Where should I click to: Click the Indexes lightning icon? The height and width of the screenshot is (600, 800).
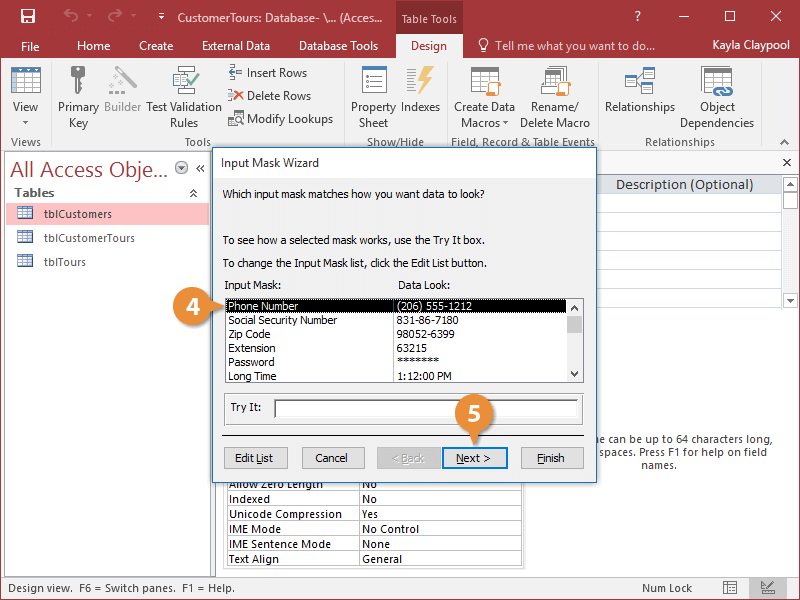click(420, 80)
